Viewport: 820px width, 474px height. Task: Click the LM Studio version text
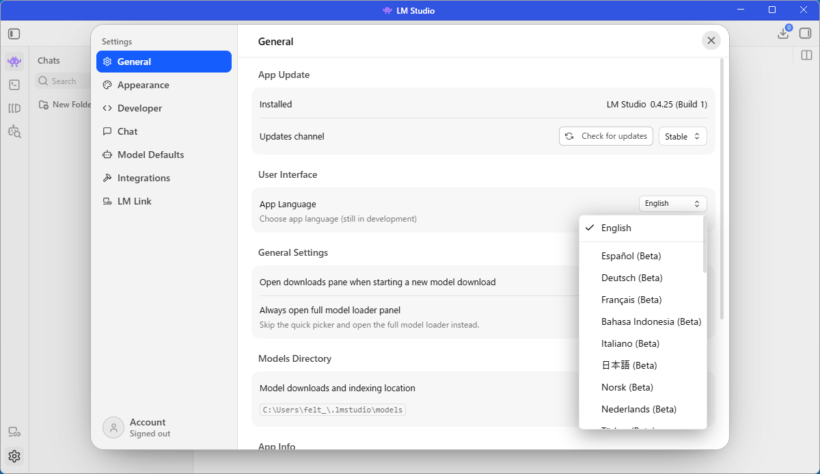point(656,104)
